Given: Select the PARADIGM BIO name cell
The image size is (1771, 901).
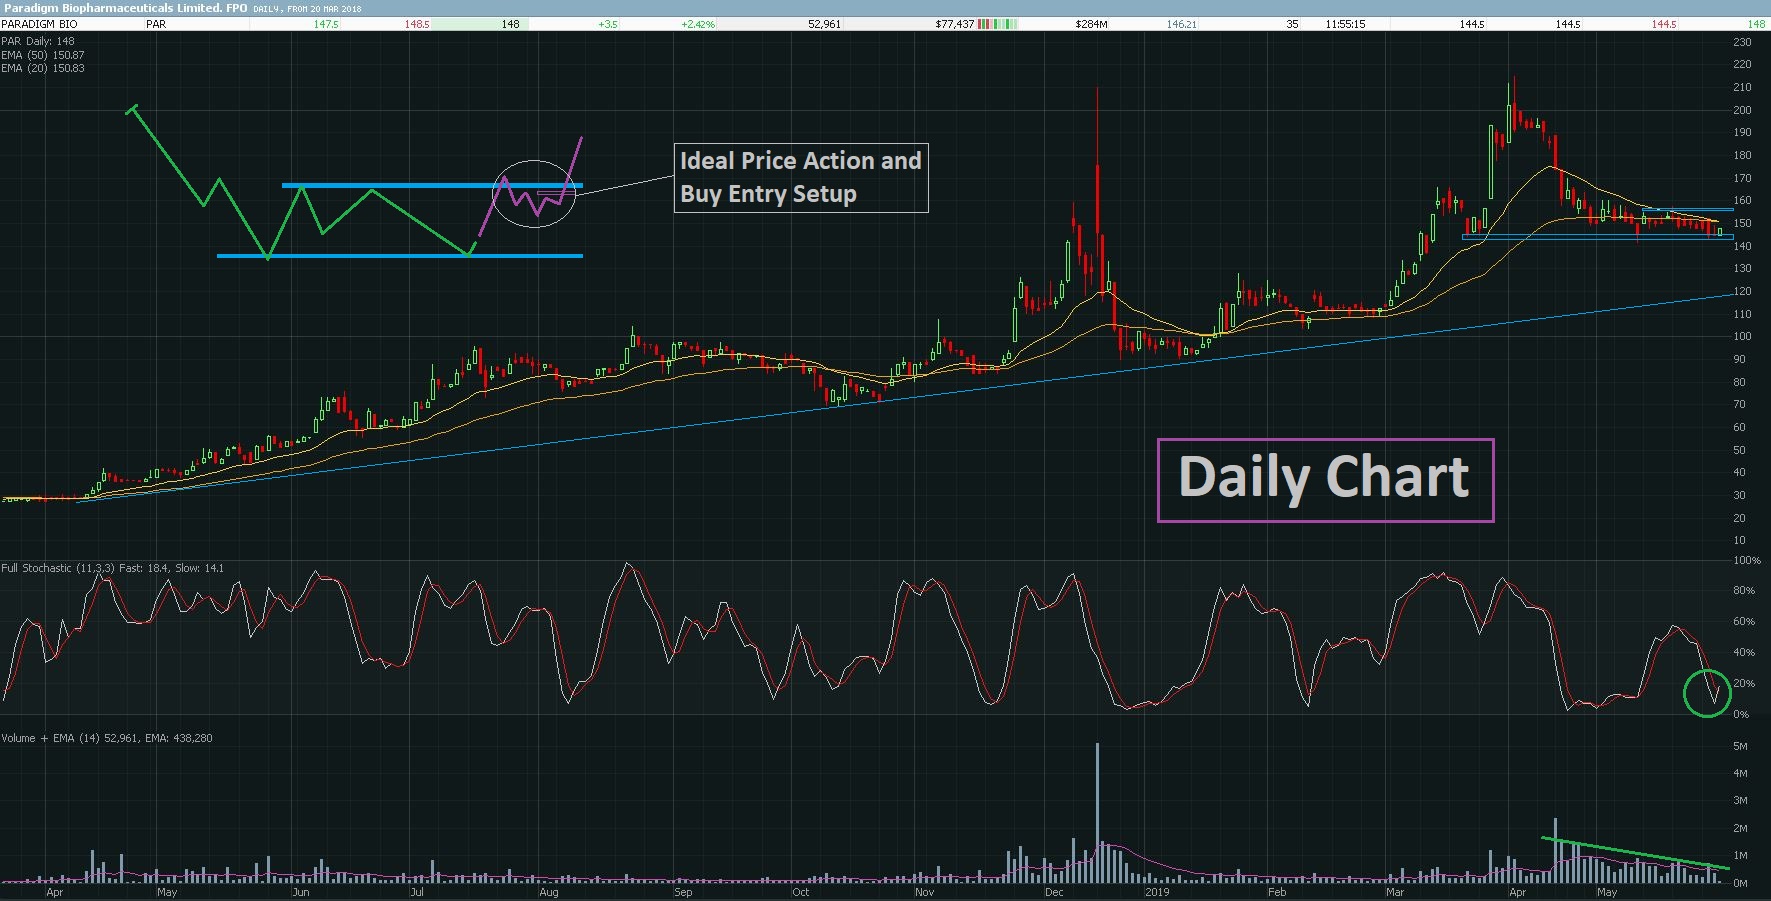Looking at the screenshot, I should (x=38, y=24).
